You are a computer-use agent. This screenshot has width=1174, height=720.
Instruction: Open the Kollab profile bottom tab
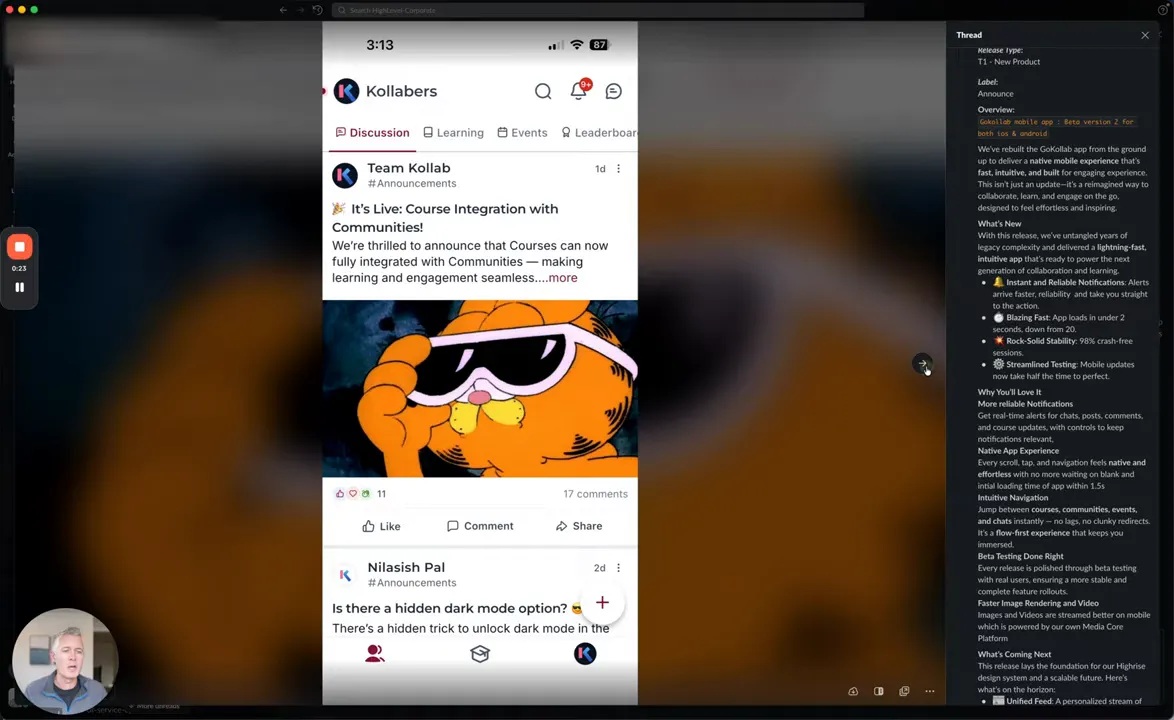point(585,653)
